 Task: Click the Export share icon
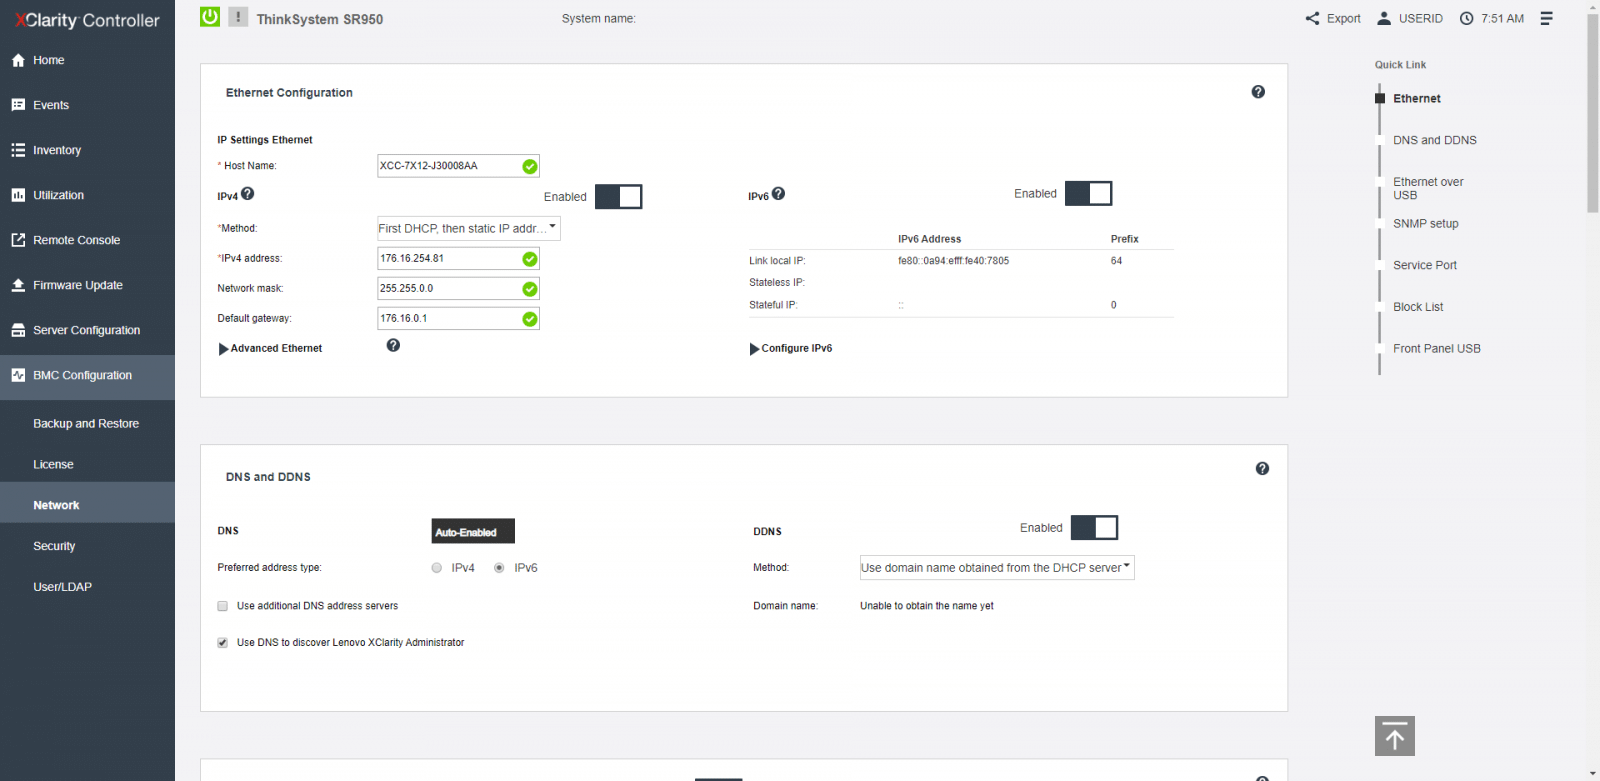click(1312, 18)
